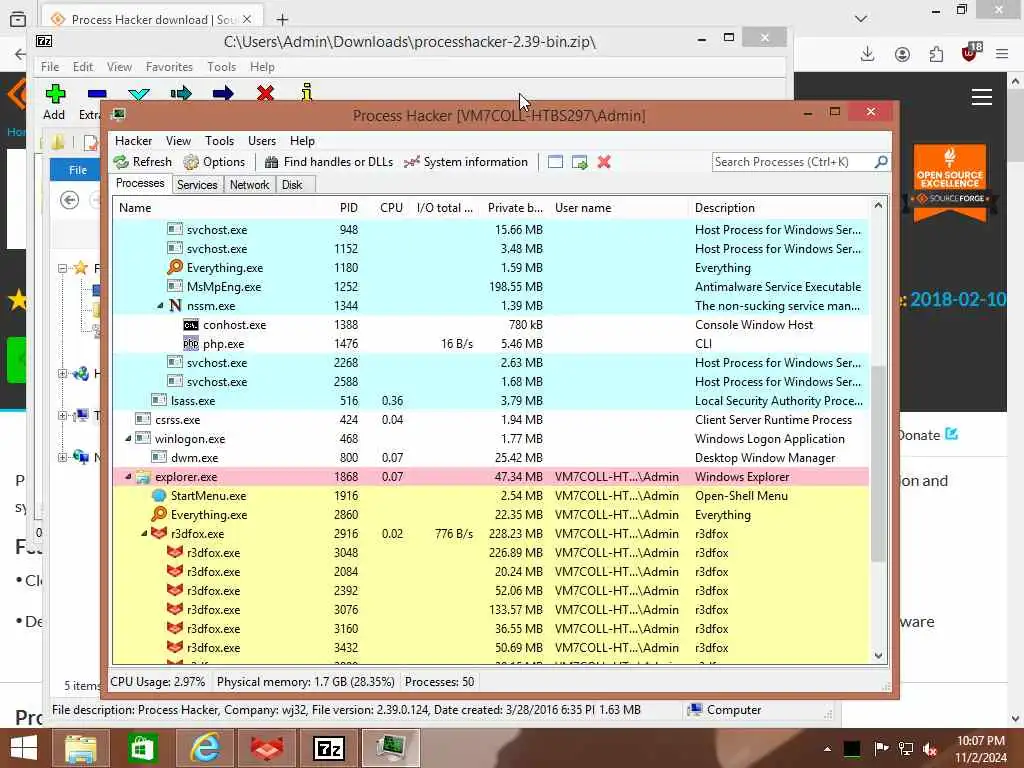Click the scroll down arrow of process list
1024x768 pixels.
(878, 656)
